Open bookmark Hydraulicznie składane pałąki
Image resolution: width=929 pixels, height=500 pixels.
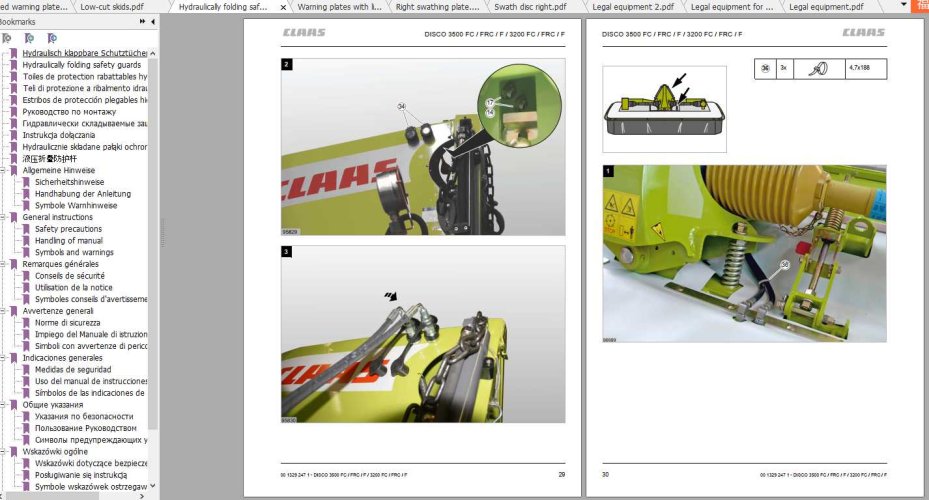coord(85,147)
